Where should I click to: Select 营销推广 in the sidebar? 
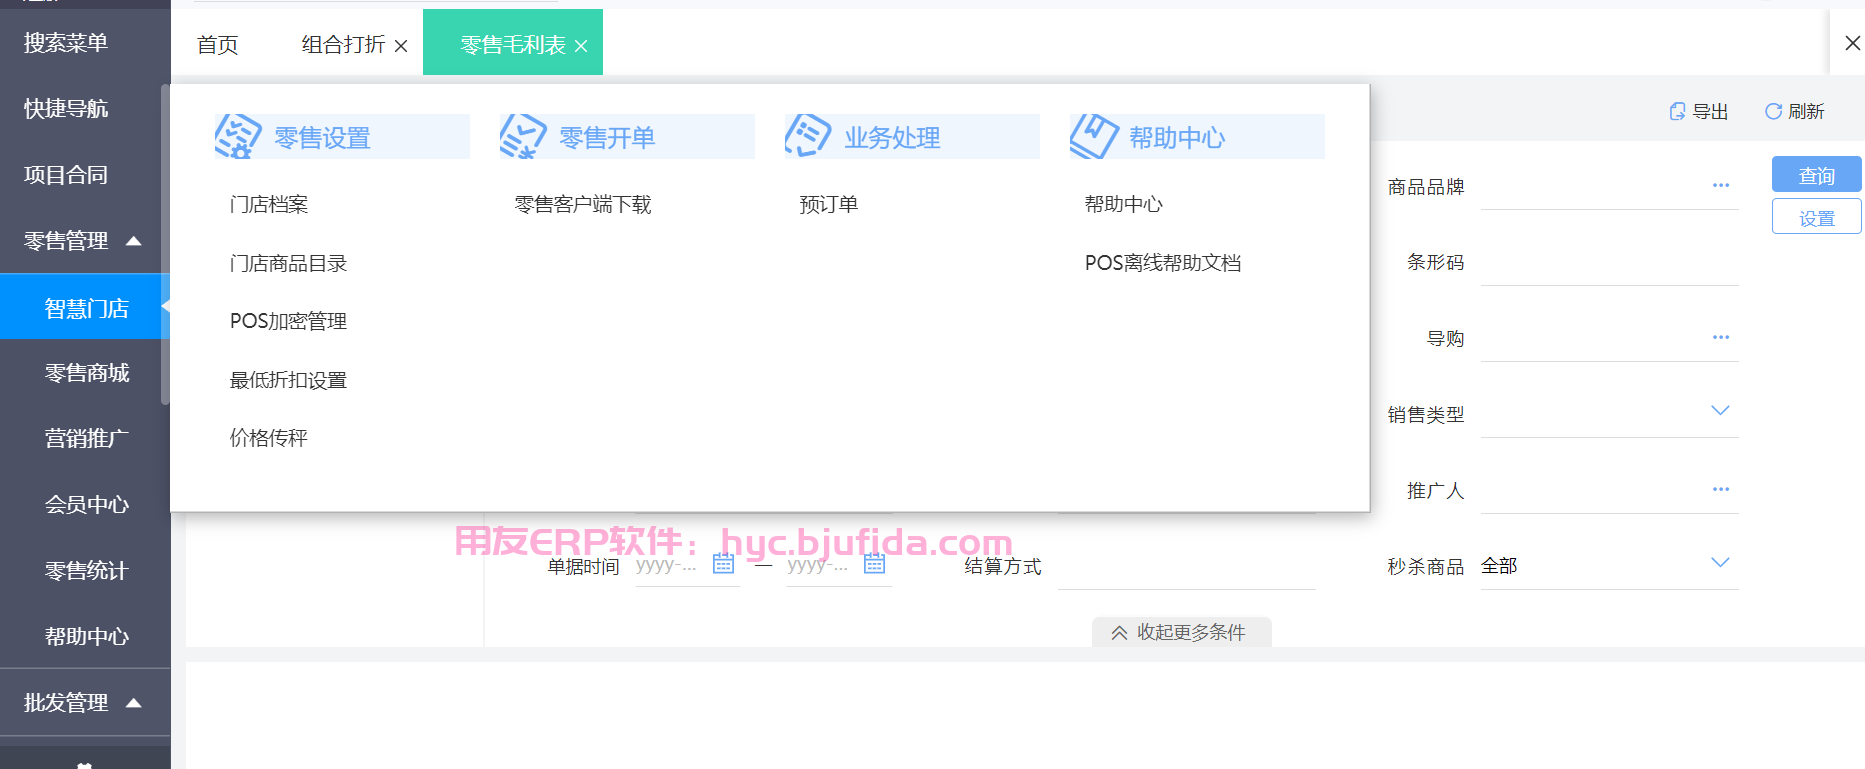pos(85,438)
